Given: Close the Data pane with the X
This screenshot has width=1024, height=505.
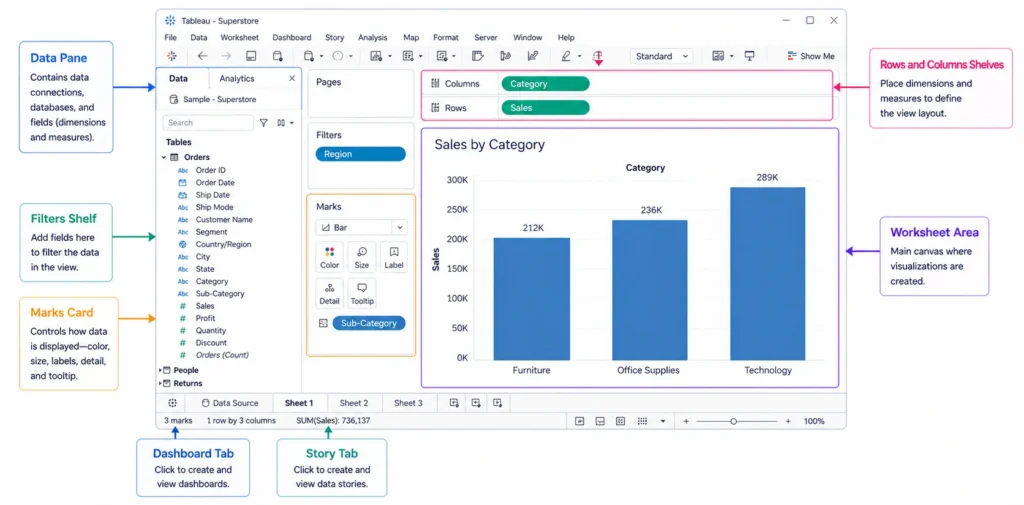Looking at the screenshot, I should pos(292,78).
